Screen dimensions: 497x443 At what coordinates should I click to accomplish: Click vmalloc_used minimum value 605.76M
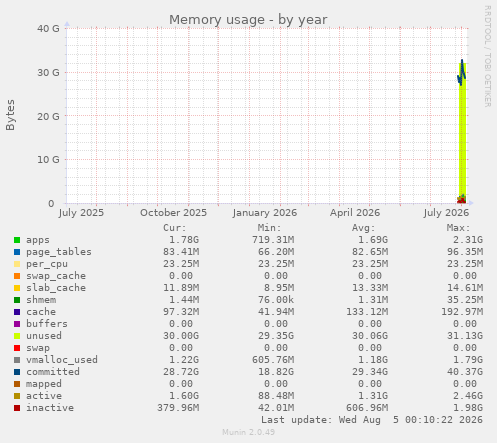(273, 360)
